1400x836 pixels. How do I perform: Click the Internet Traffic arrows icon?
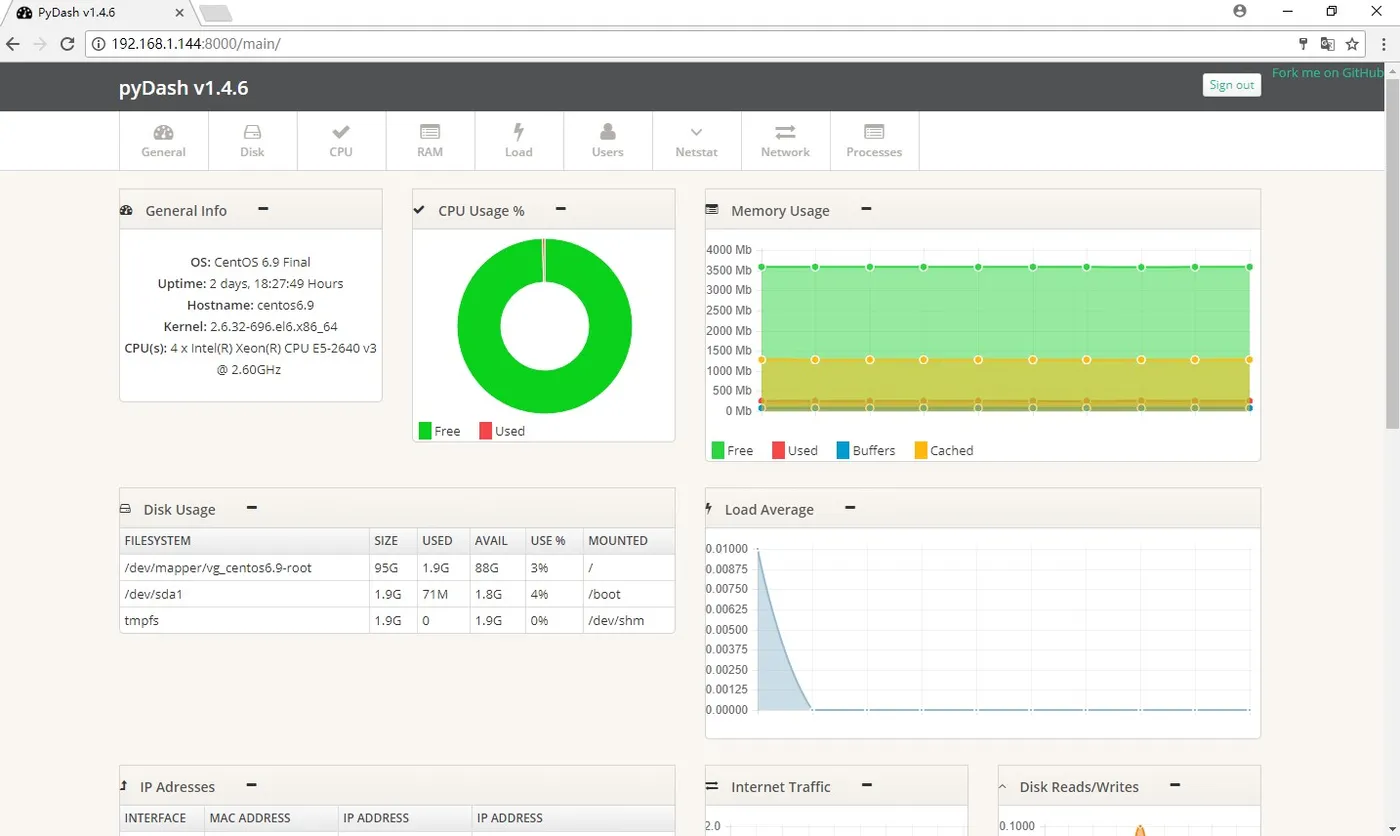pos(712,786)
